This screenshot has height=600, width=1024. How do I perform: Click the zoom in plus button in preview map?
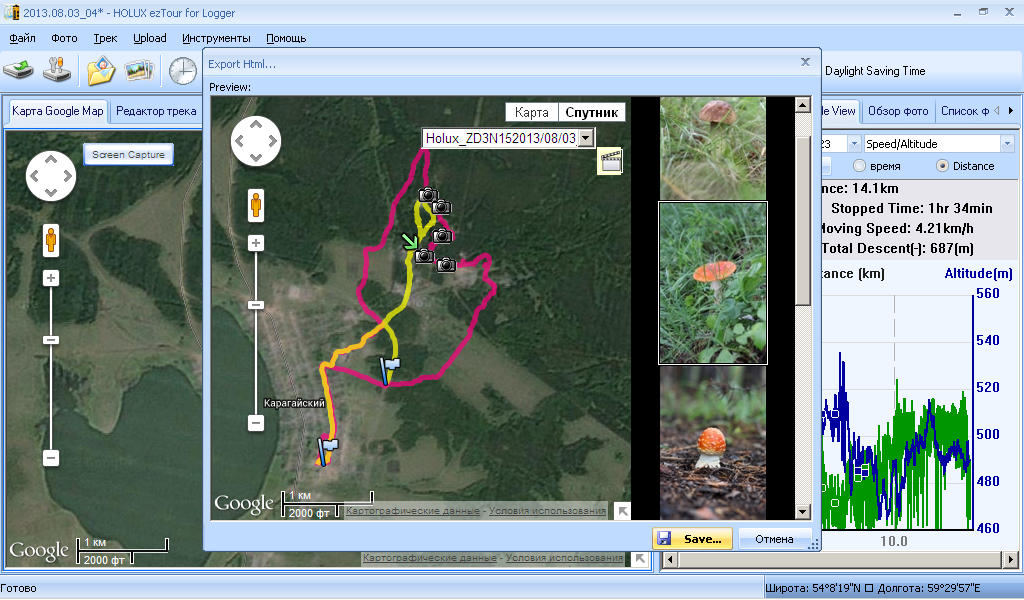256,244
